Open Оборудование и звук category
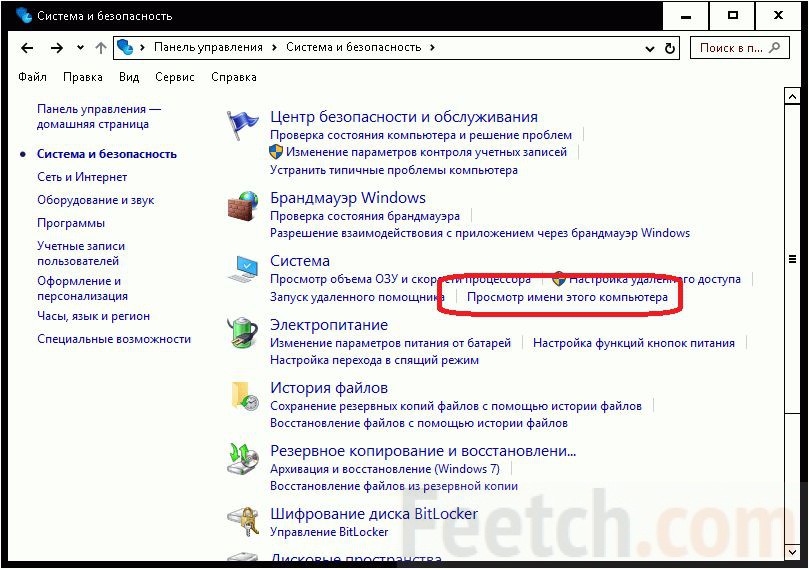This screenshot has height=569, width=809. click(x=95, y=200)
